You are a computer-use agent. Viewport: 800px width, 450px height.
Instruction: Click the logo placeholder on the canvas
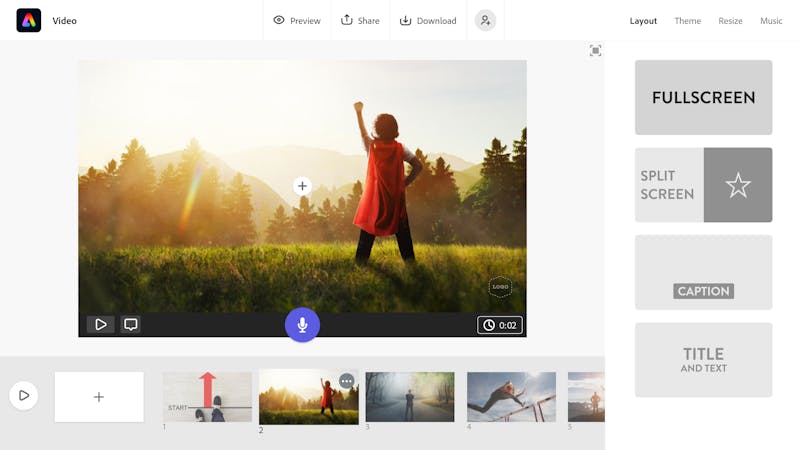500,287
